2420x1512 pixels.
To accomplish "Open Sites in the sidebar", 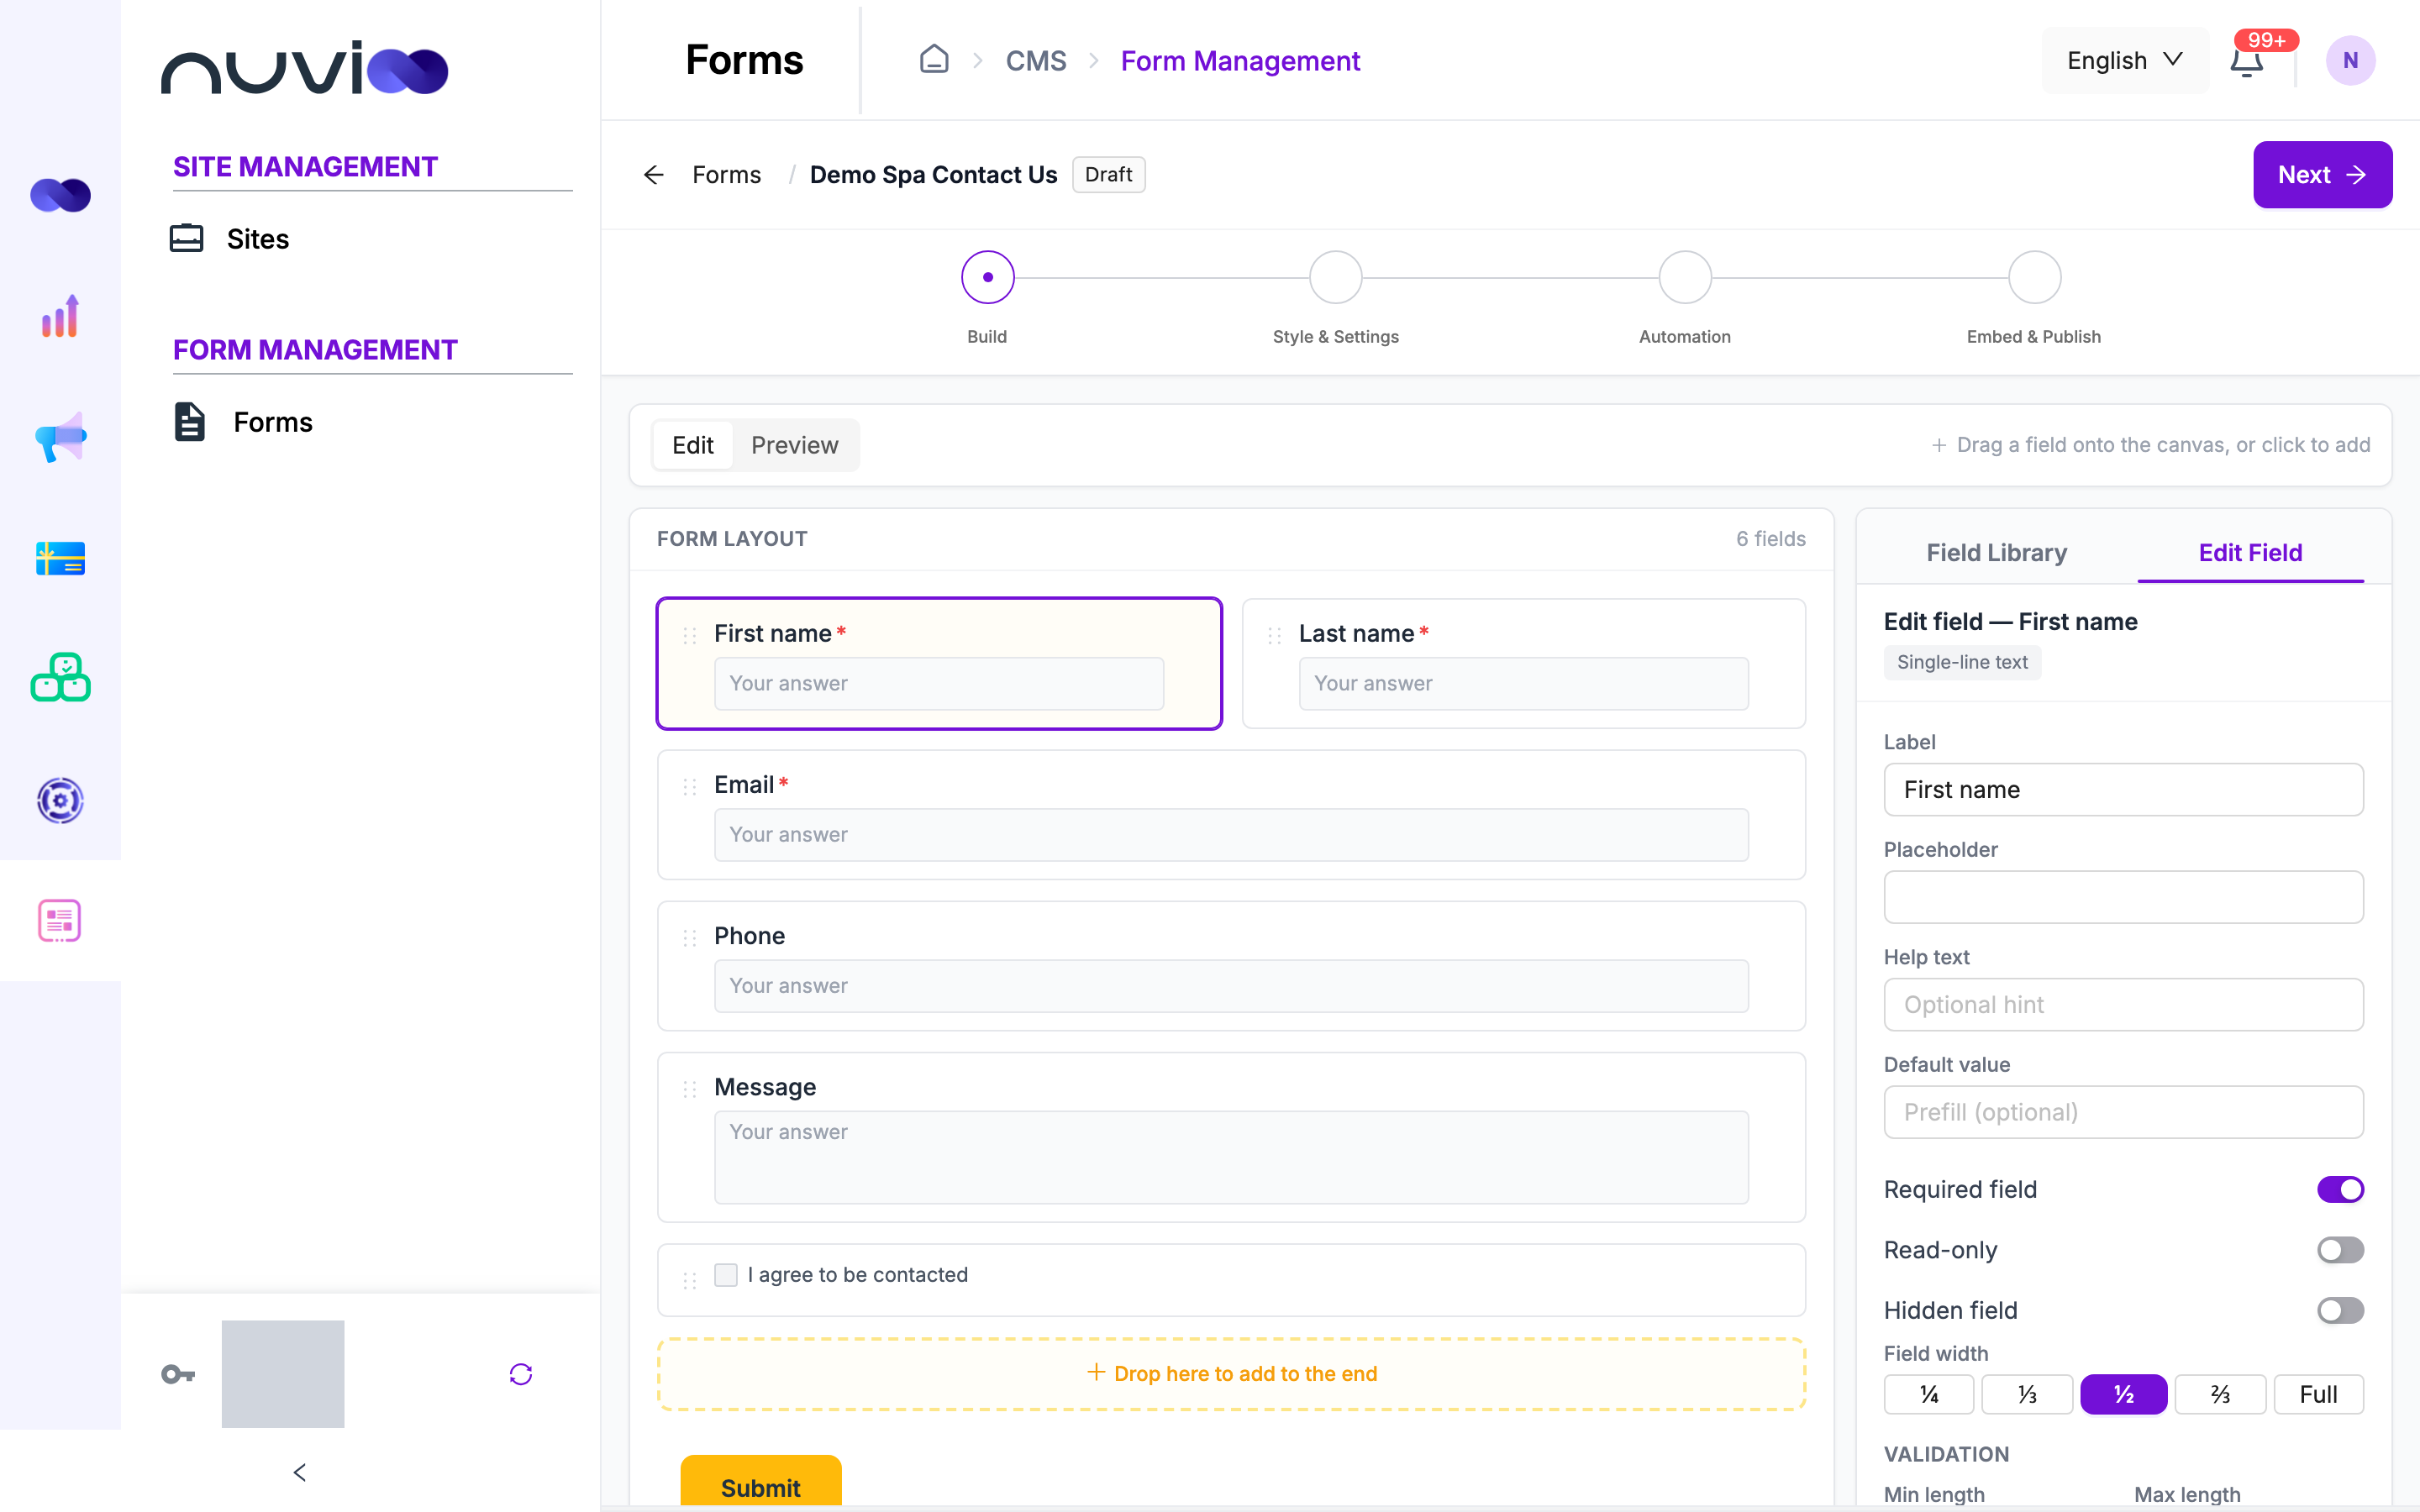I will (x=258, y=239).
